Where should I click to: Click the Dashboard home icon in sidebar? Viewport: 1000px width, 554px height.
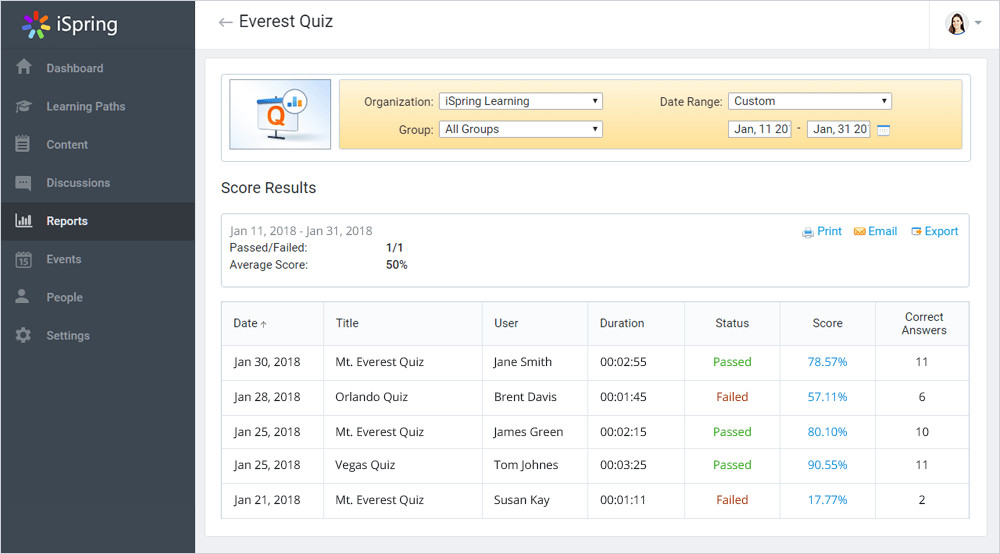(x=23, y=68)
